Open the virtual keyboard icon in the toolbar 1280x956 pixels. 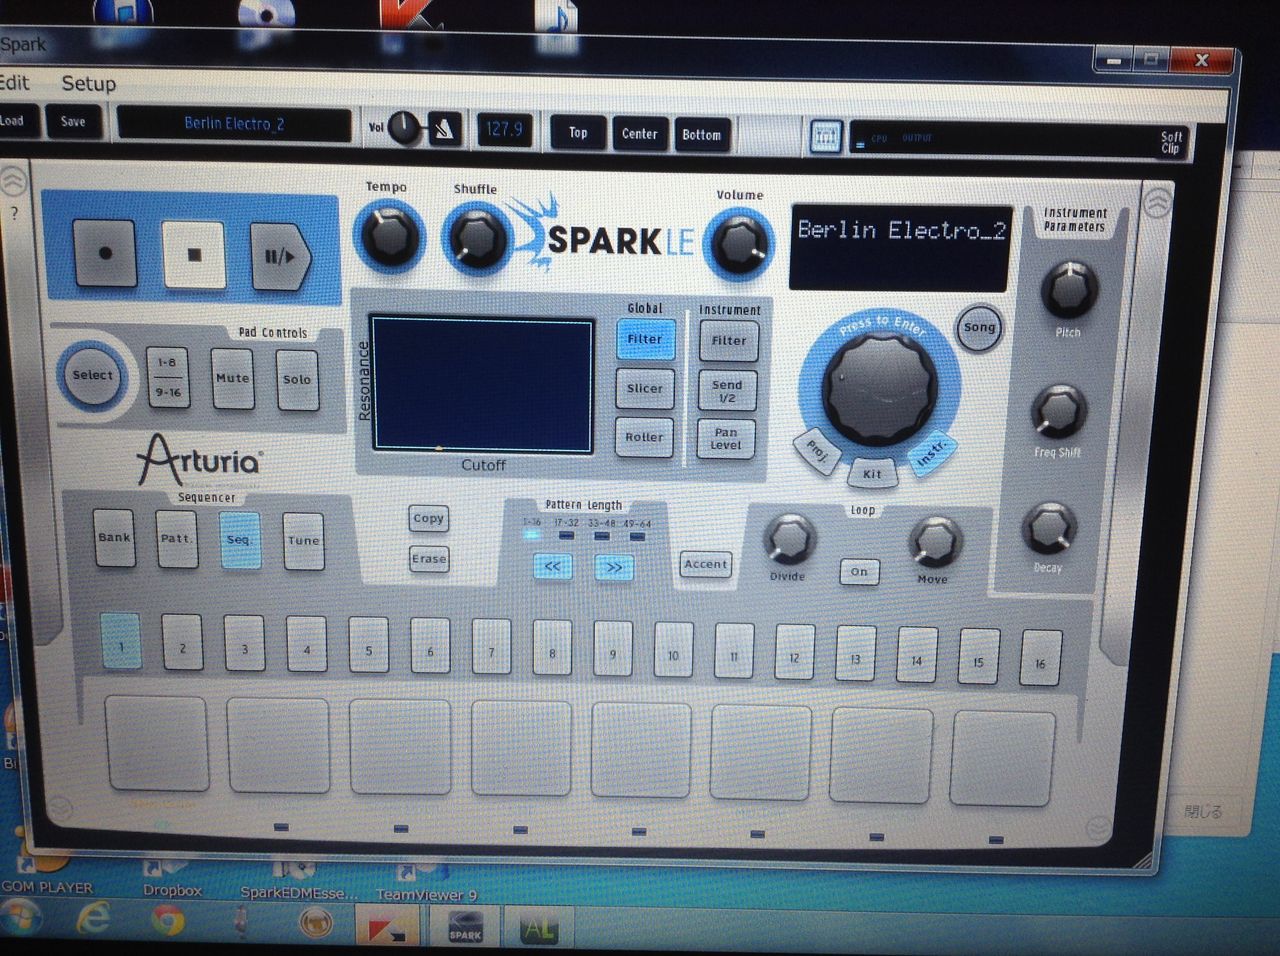(x=826, y=135)
